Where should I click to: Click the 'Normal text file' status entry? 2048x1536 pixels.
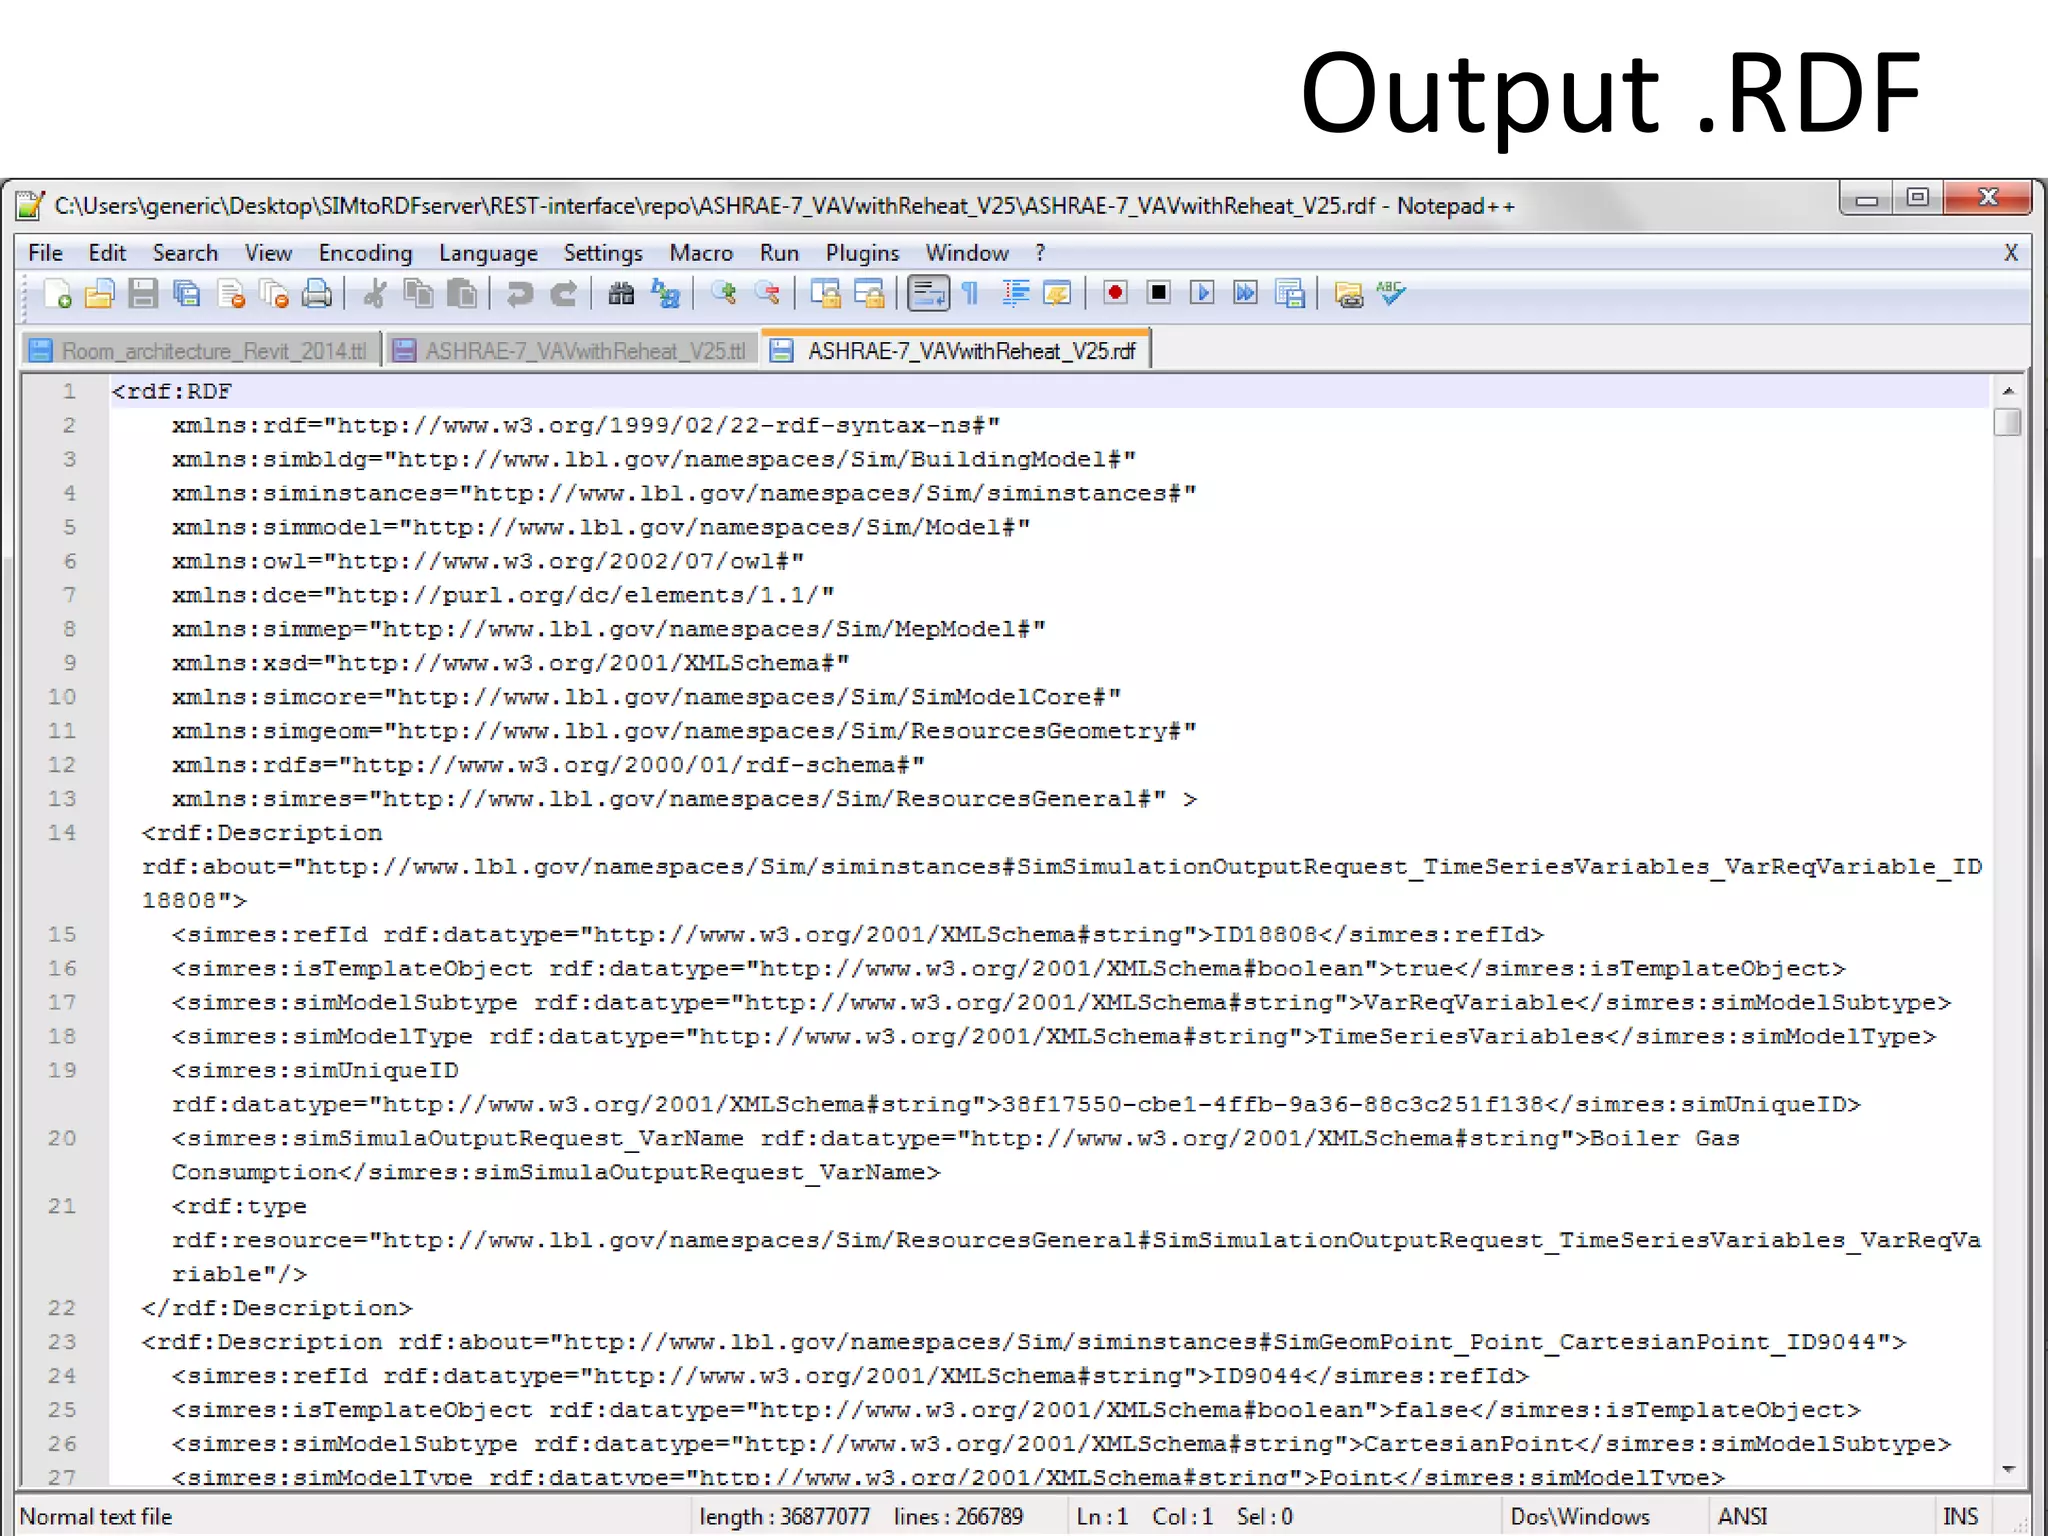click(x=96, y=1516)
